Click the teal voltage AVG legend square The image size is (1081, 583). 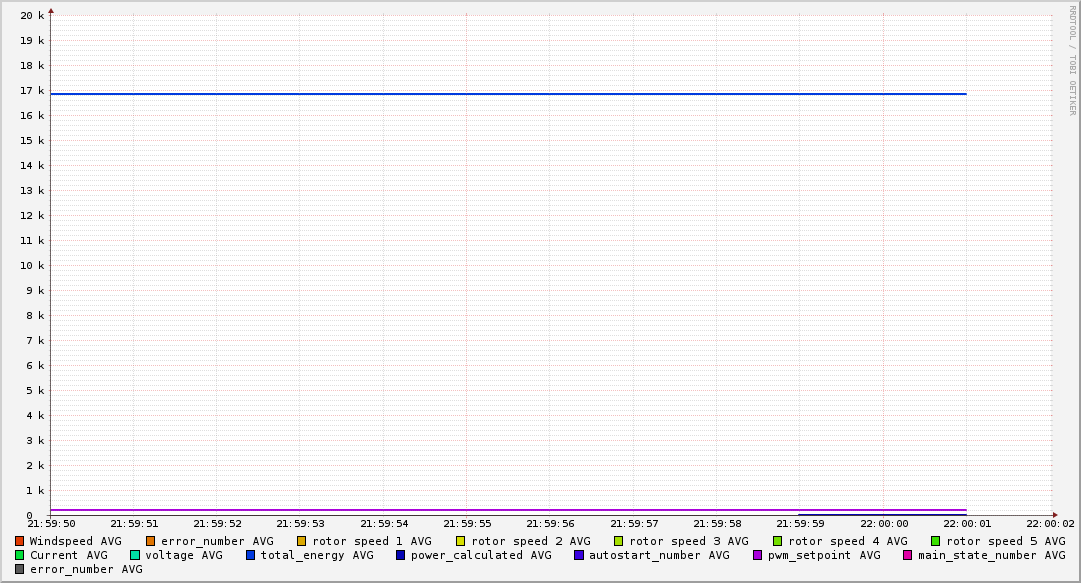click(x=135, y=555)
